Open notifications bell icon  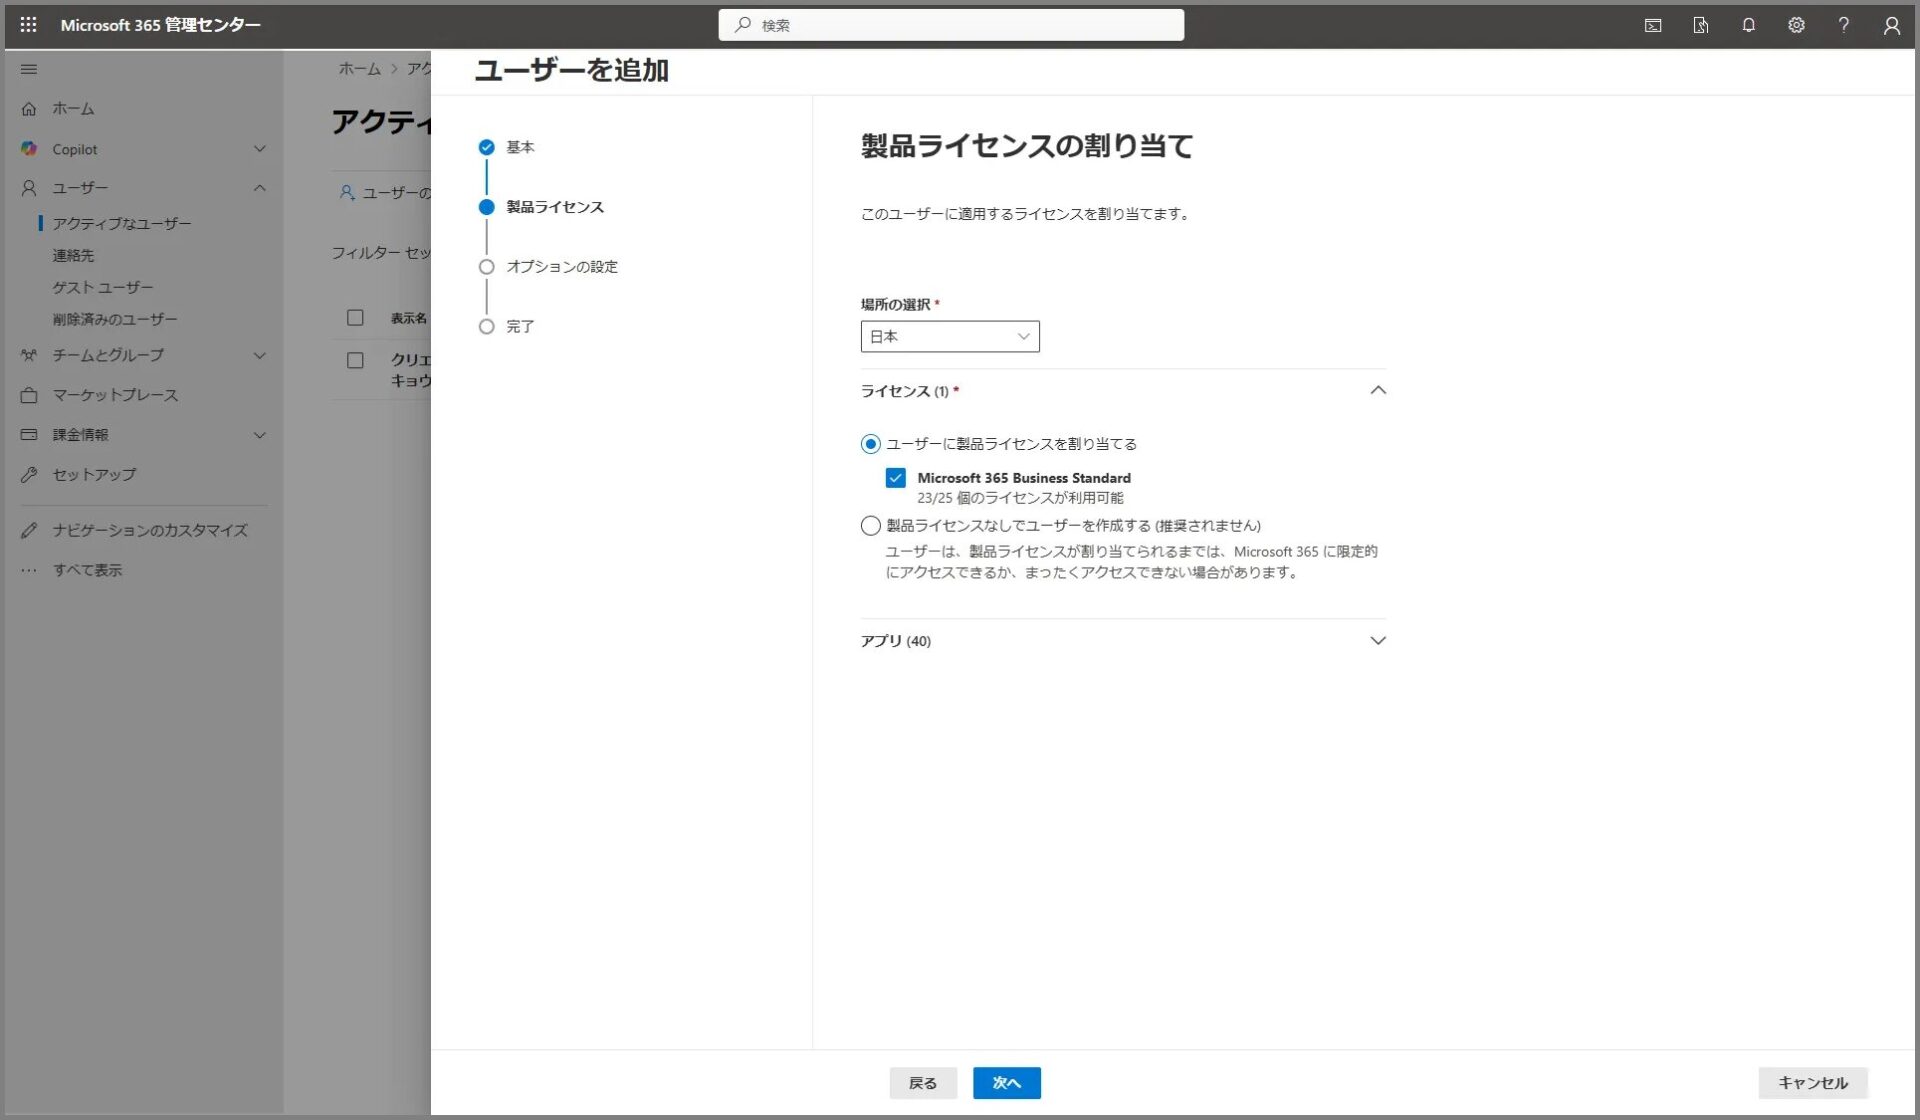tap(1748, 25)
